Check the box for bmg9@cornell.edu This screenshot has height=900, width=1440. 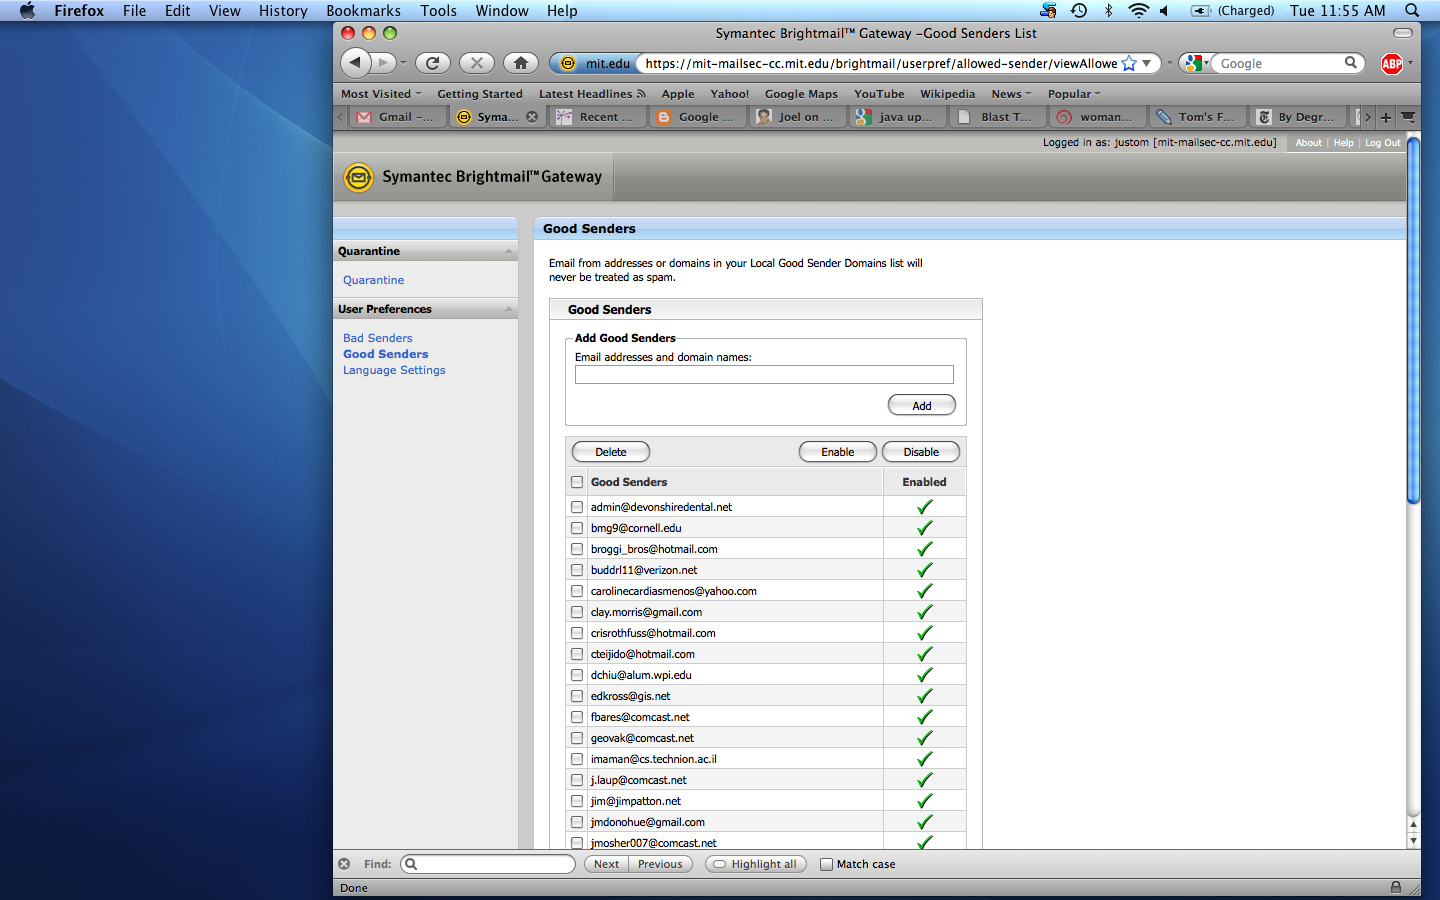[577, 528]
